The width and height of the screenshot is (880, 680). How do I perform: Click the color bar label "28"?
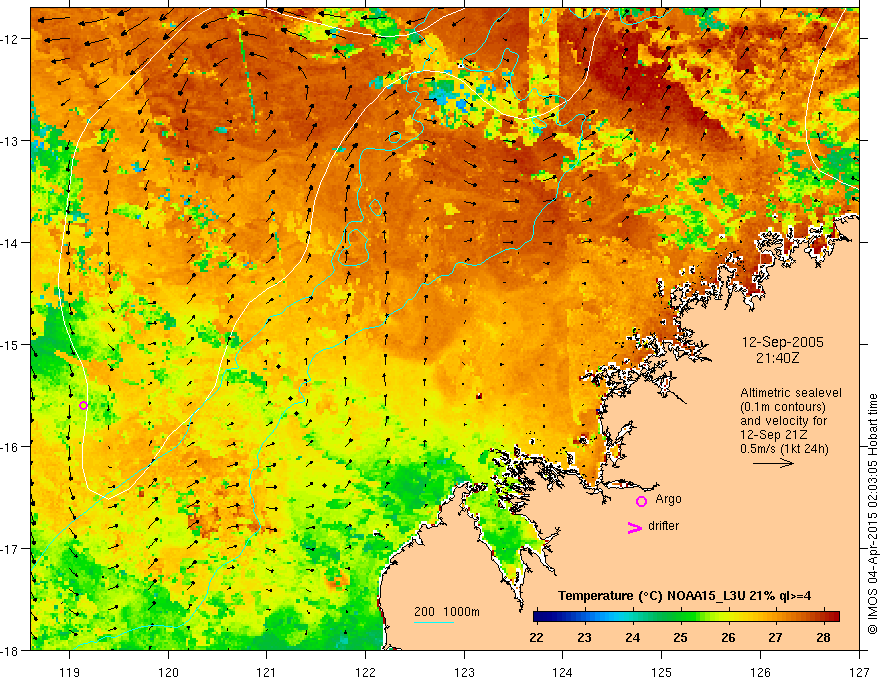pyautogui.click(x=823, y=638)
